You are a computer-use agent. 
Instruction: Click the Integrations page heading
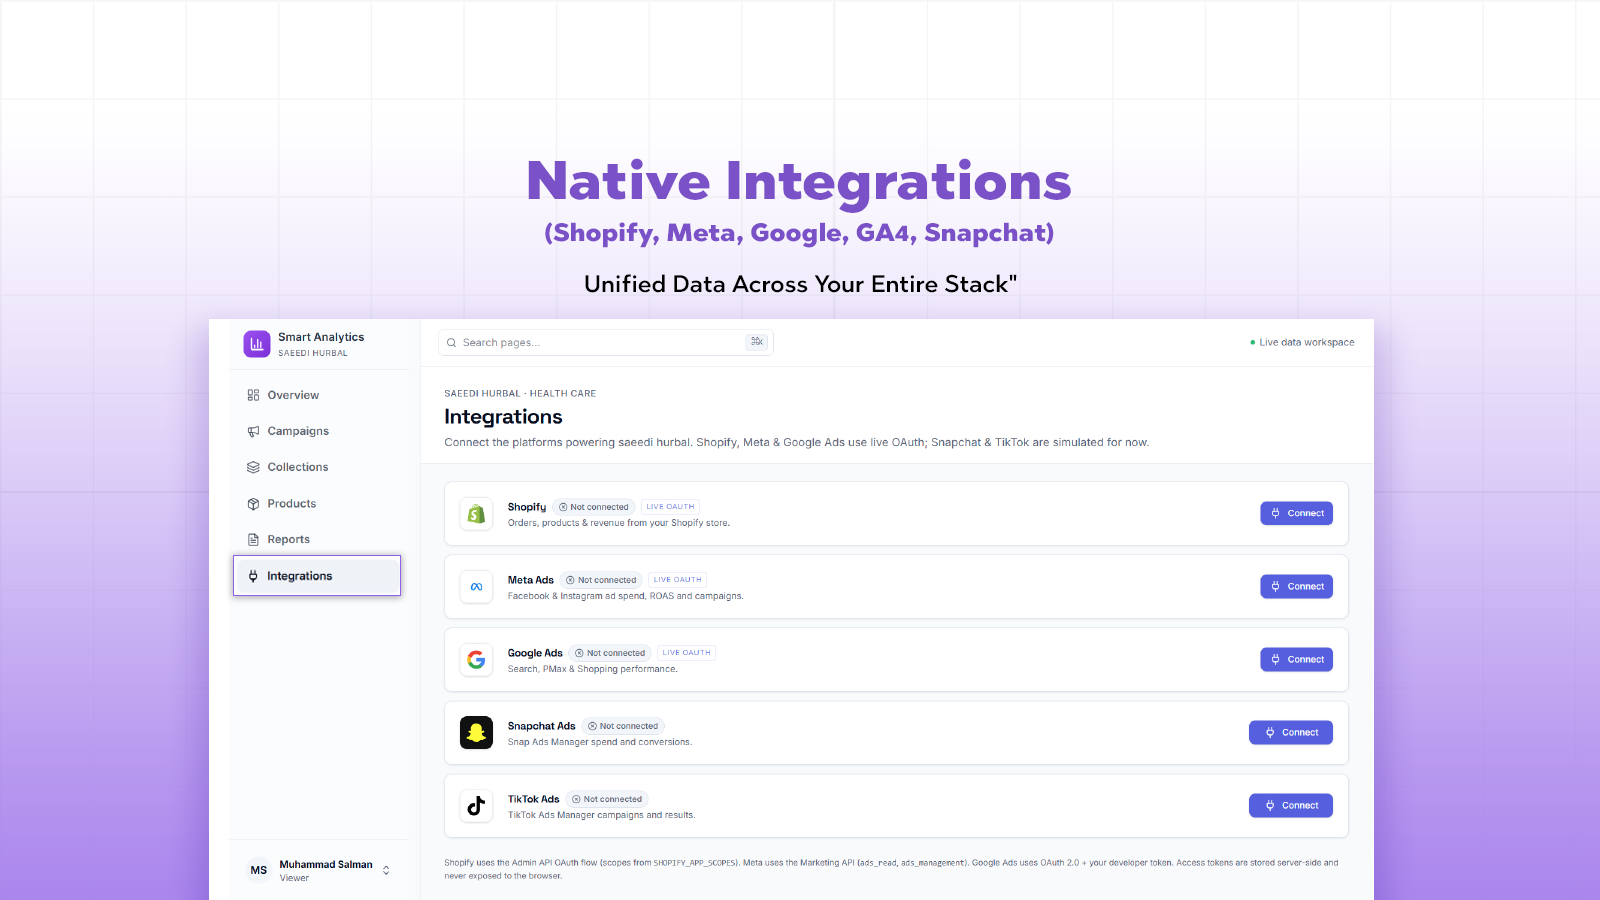503,417
